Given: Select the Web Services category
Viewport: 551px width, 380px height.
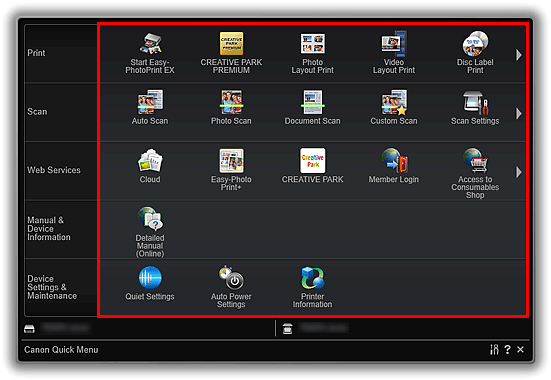Looking at the screenshot, I should pos(61,170).
